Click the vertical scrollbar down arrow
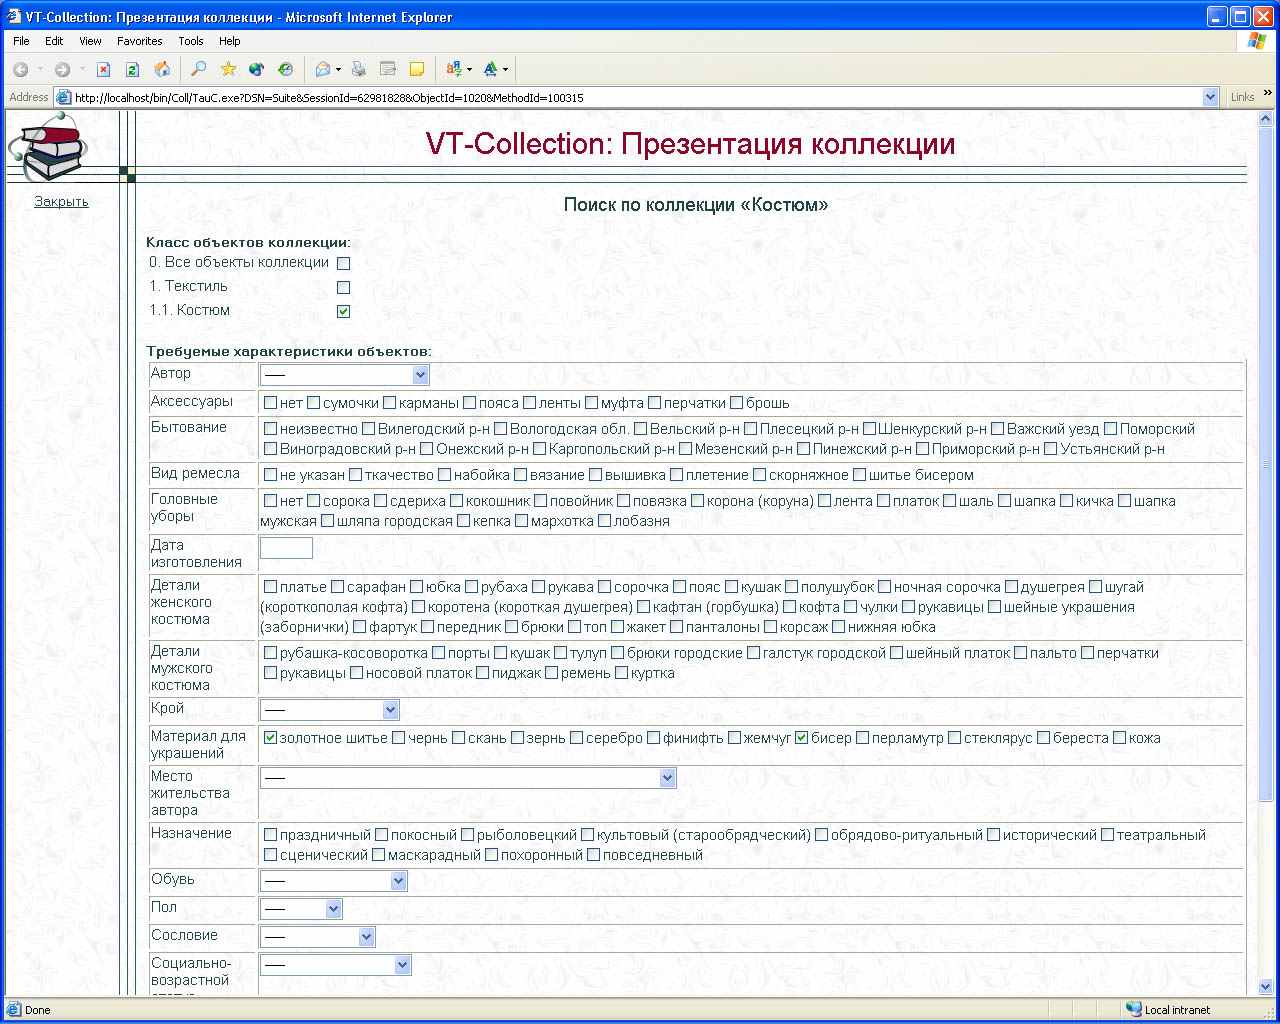1280x1024 pixels. pos(1266,986)
